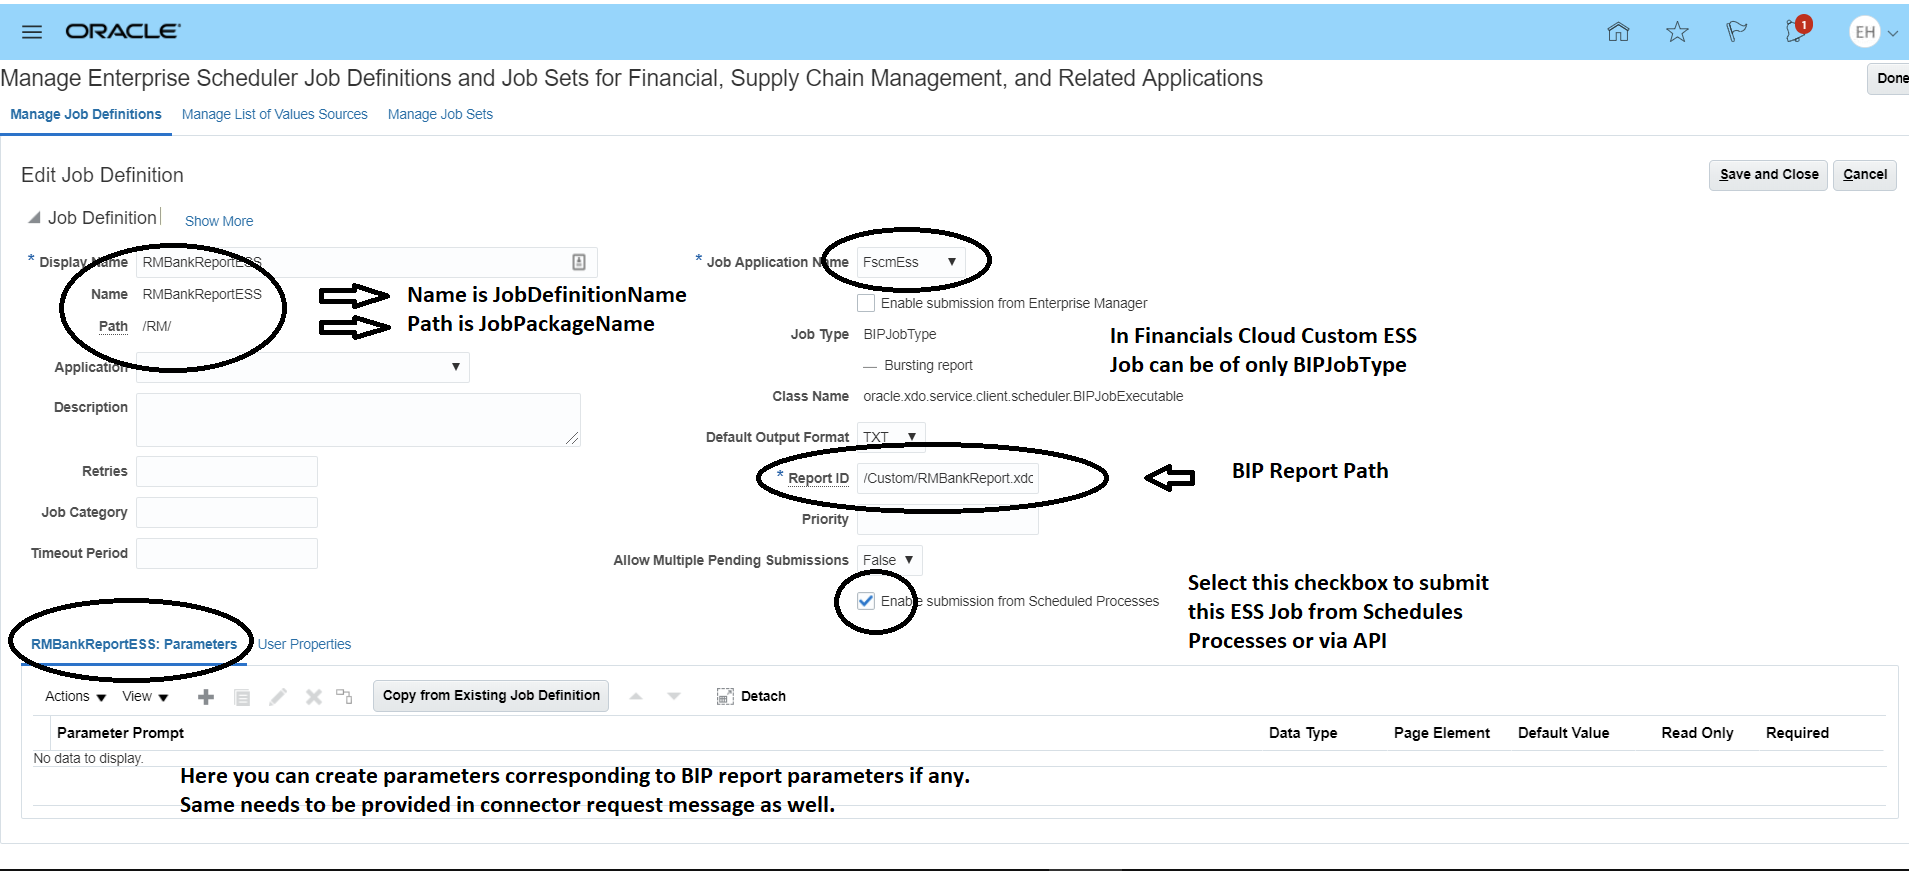Image resolution: width=1909 pixels, height=871 pixels.
Task: Click the duplicate parameter icon
Action: [x=242, y=697]
